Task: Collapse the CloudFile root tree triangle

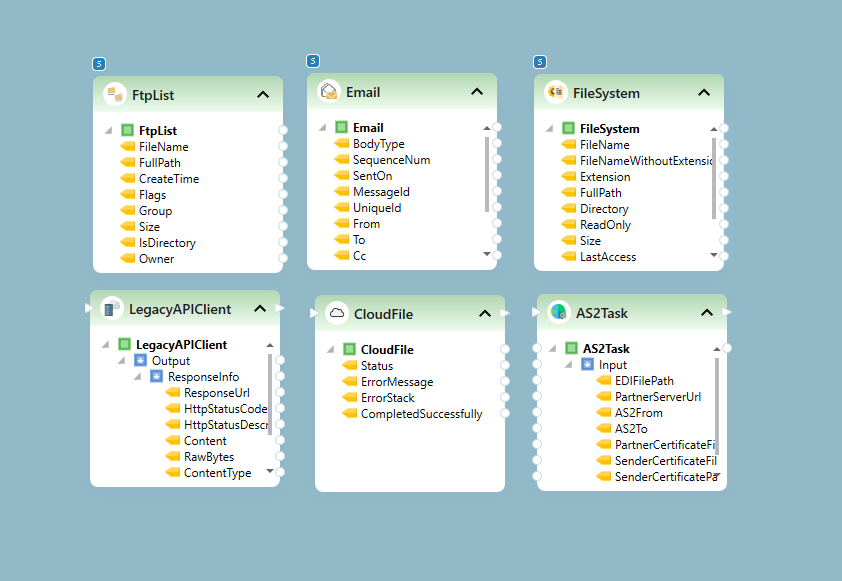Action: pyautogui.click(x=331, y=350)
